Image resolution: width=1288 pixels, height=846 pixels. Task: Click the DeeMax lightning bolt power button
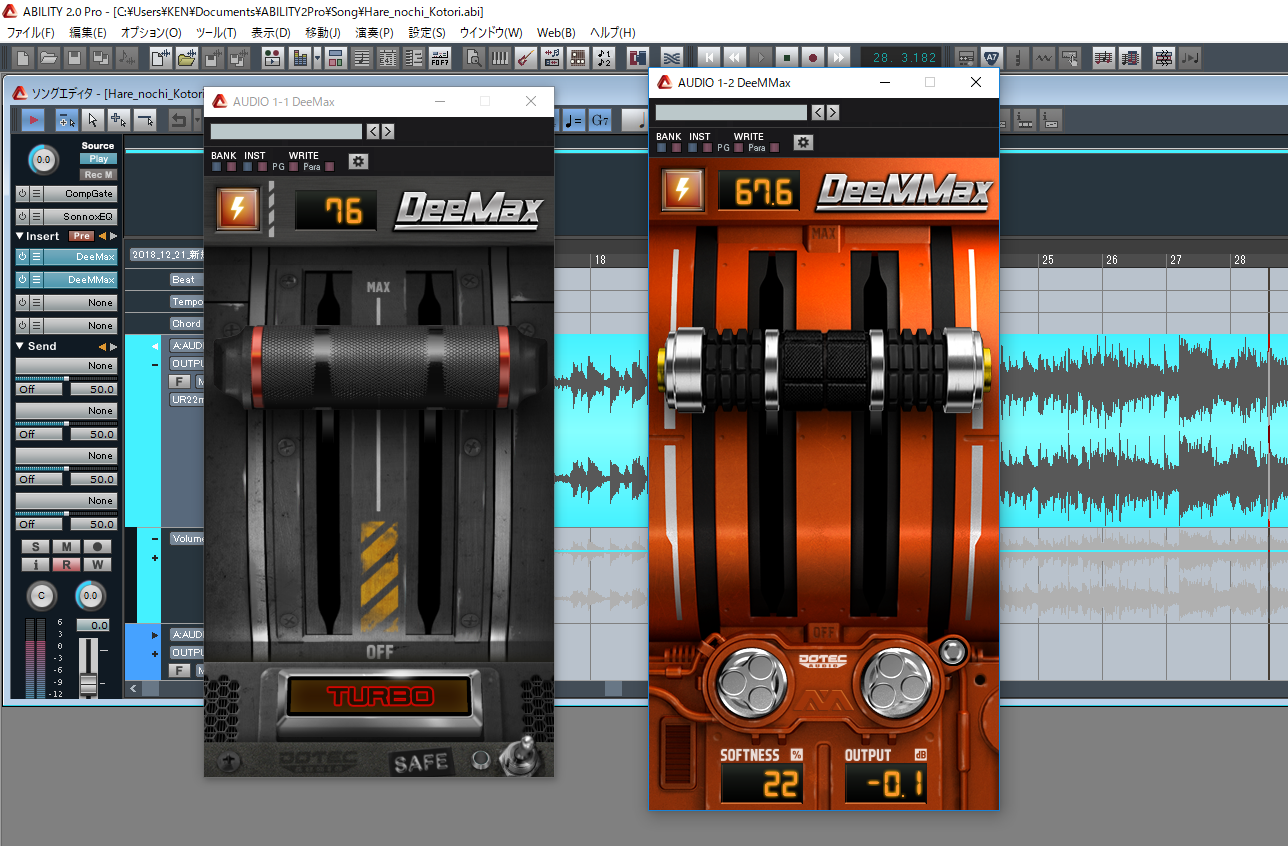coord(238,209)
